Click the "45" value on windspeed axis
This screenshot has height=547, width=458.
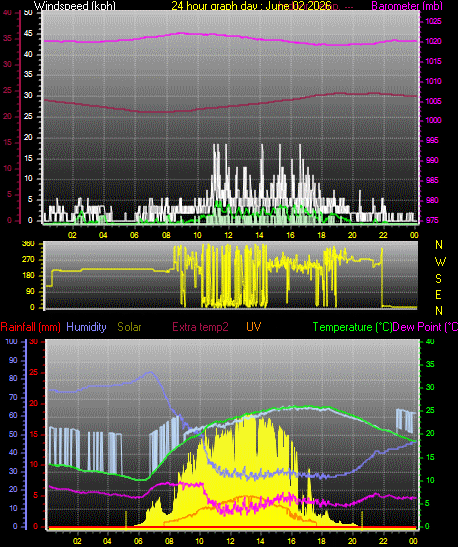[x=28, y=34]
